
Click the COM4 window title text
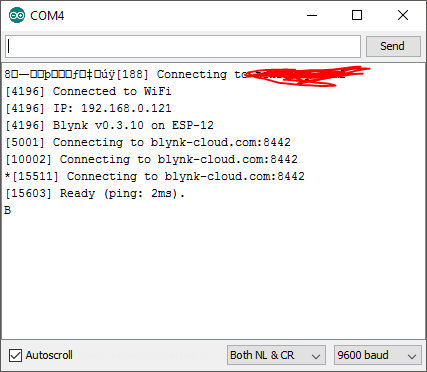(47, 16)
